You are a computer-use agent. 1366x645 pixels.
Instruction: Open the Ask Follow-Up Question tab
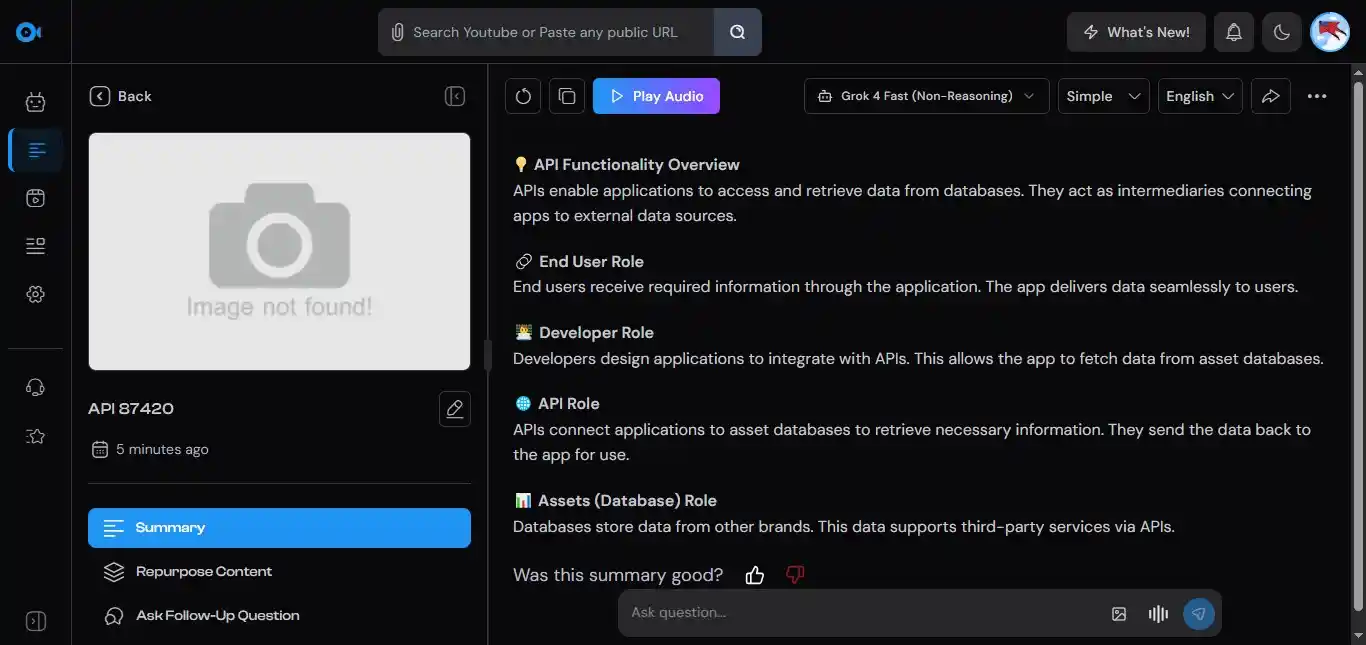(217, 616)
